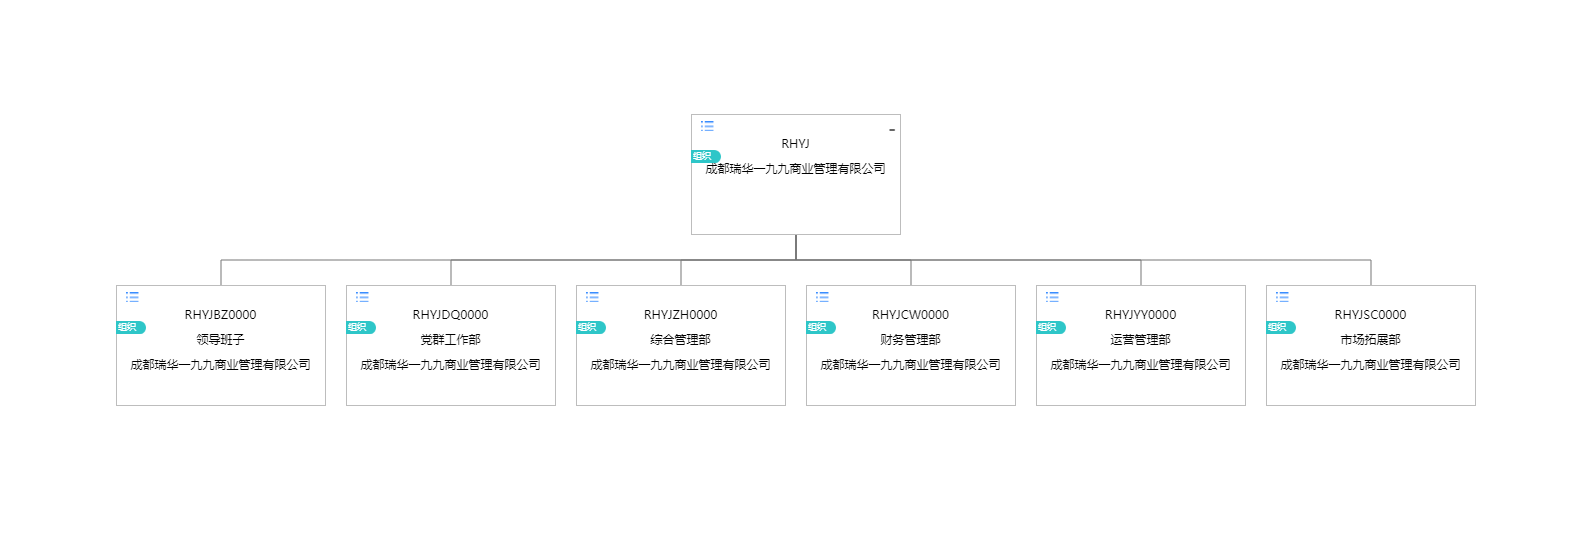Open list icon on 综合管理部 node
1573x550 pixels.
(592, 297)
